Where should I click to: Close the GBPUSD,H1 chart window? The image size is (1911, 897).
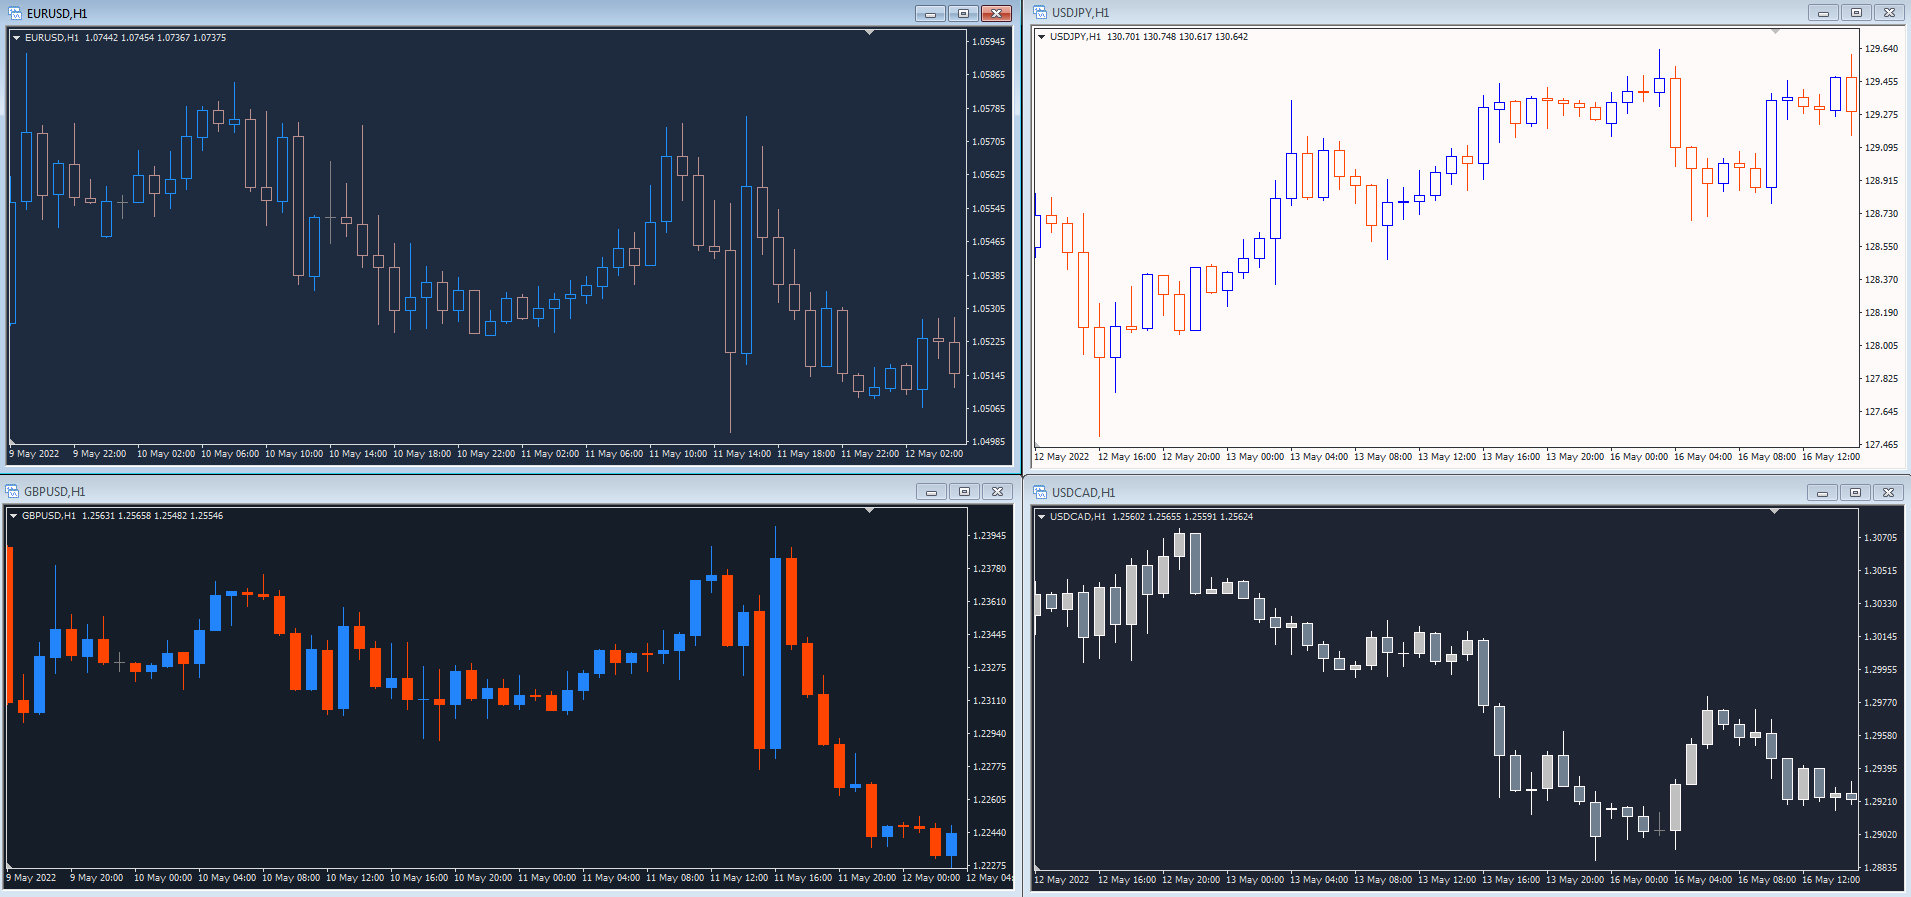pyautogui.click(x=997, y=491)
